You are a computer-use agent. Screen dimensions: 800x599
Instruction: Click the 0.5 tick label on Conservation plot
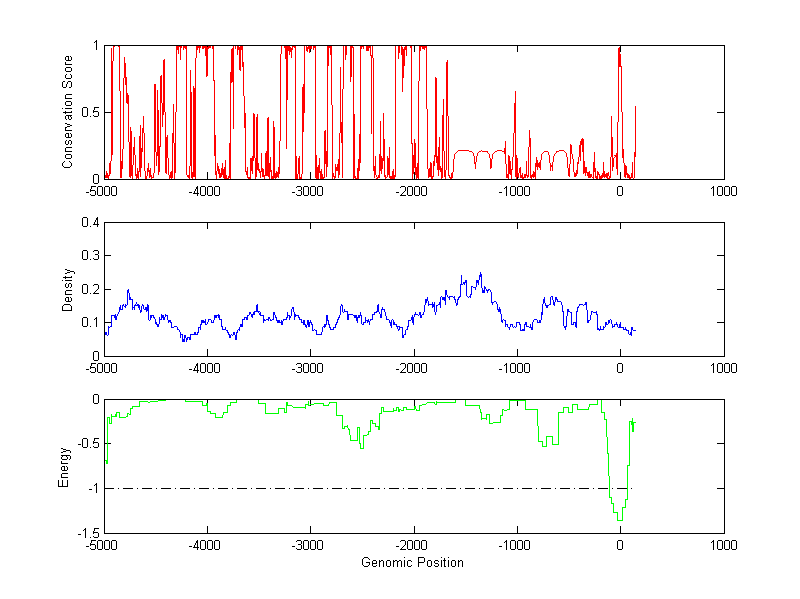[88, 112]
